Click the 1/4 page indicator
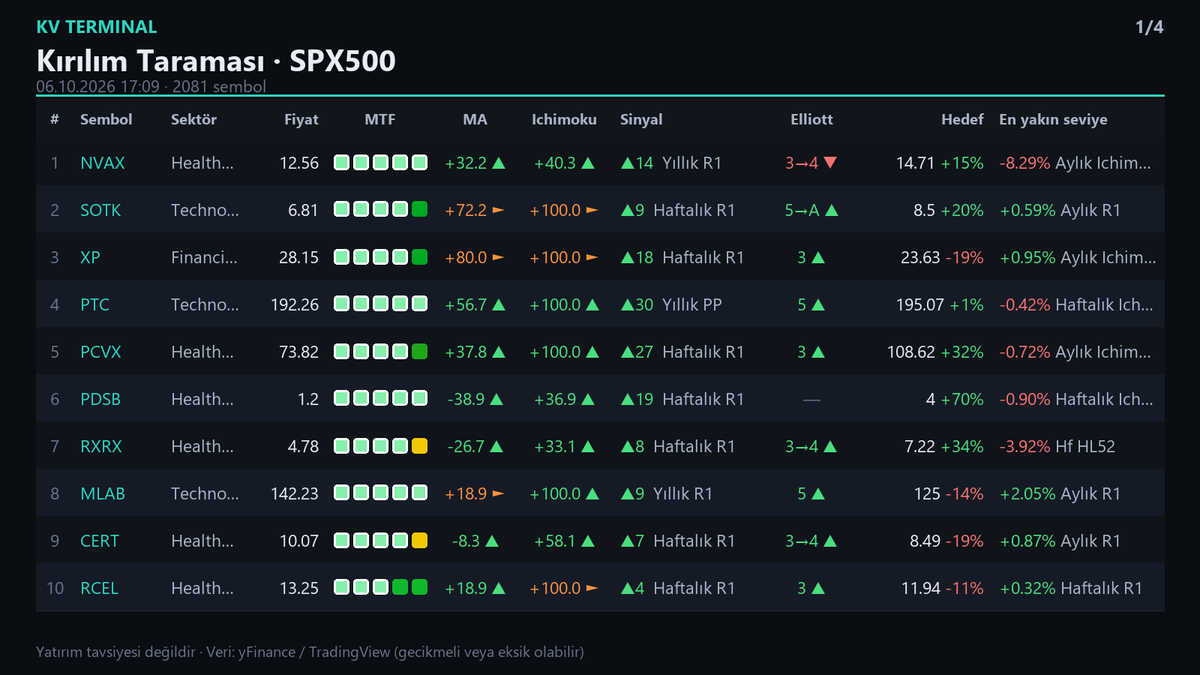1200x675 pixels. (1149, 27)
